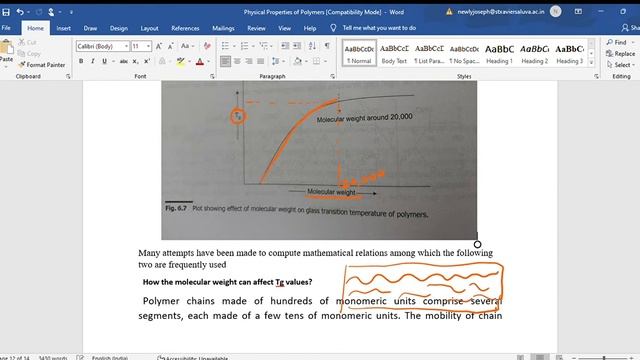Apply subscript formatting
This screenshot has width=640, height=360.
click(136, 61)
